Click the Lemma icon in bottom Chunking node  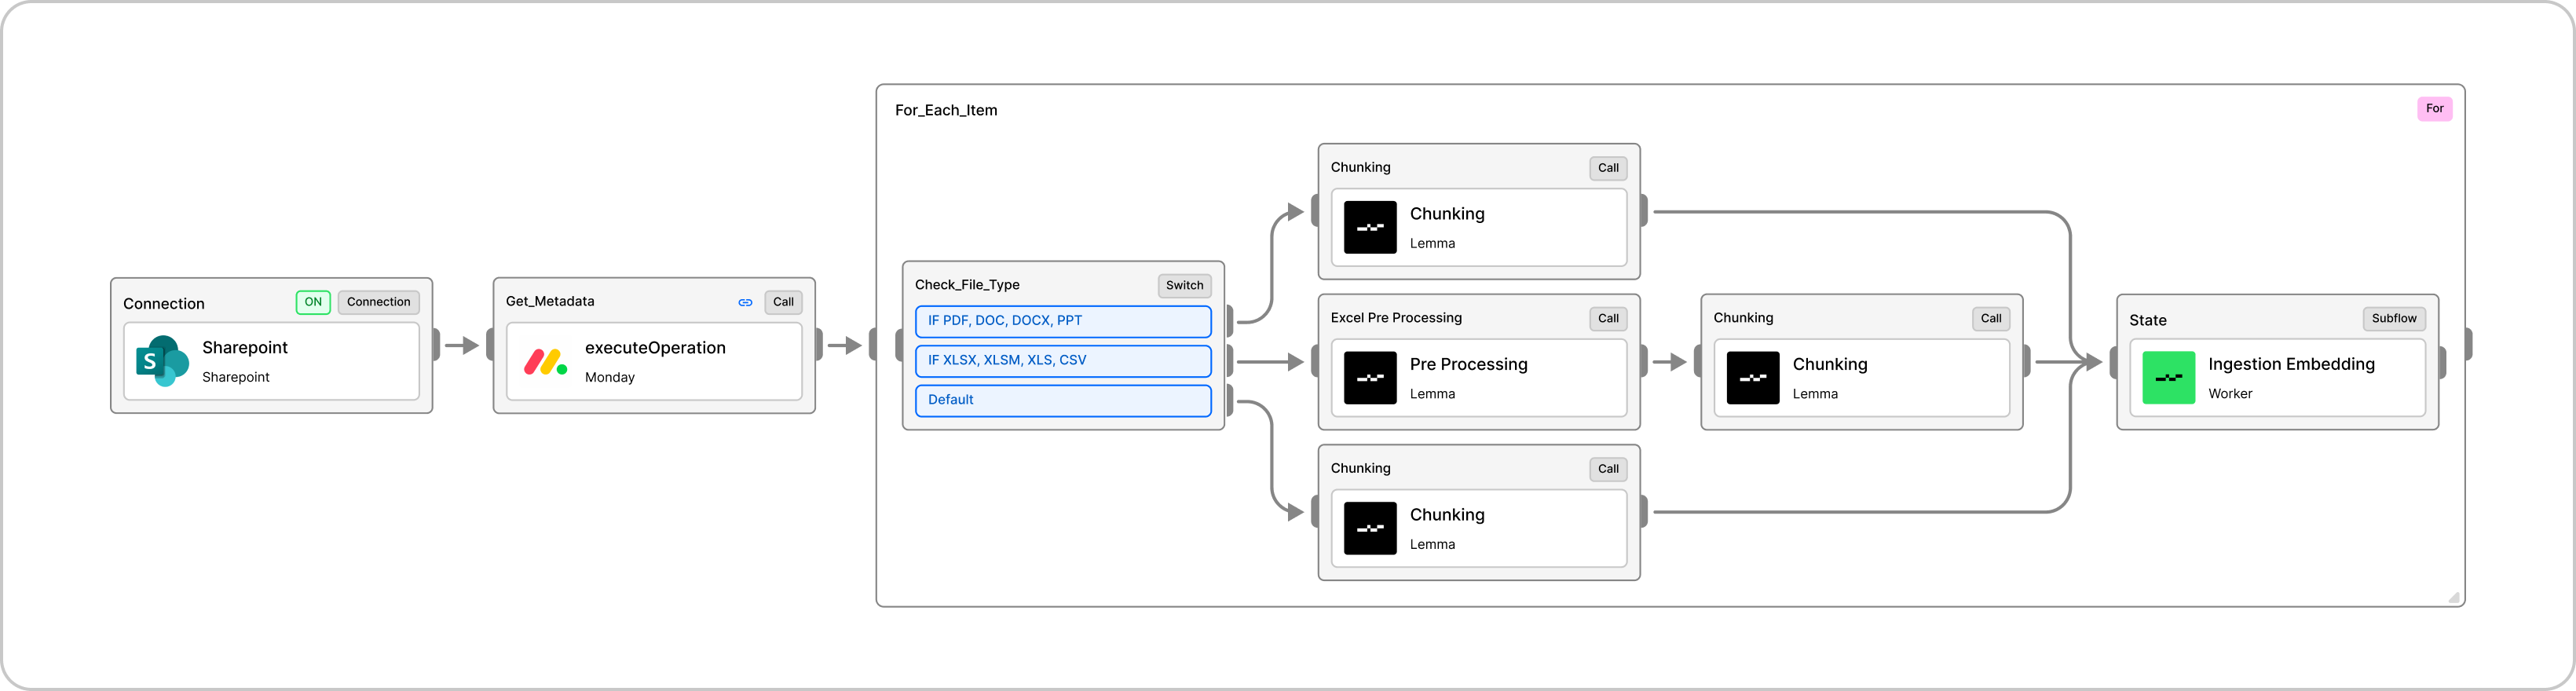(1370, 528)
